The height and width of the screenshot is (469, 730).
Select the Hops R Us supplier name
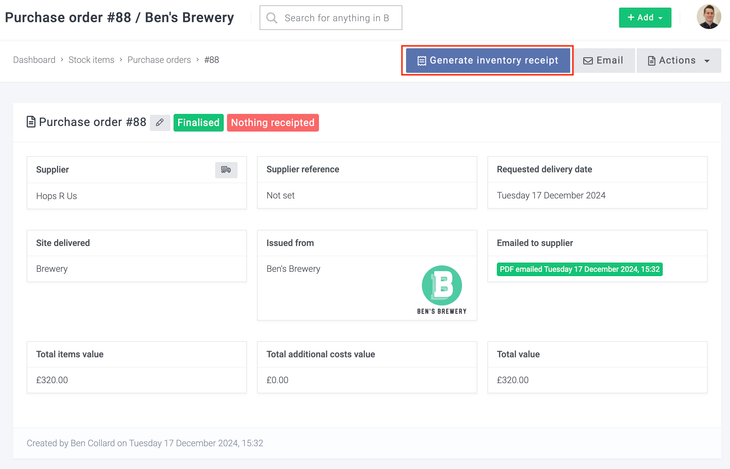click(56, 196)
